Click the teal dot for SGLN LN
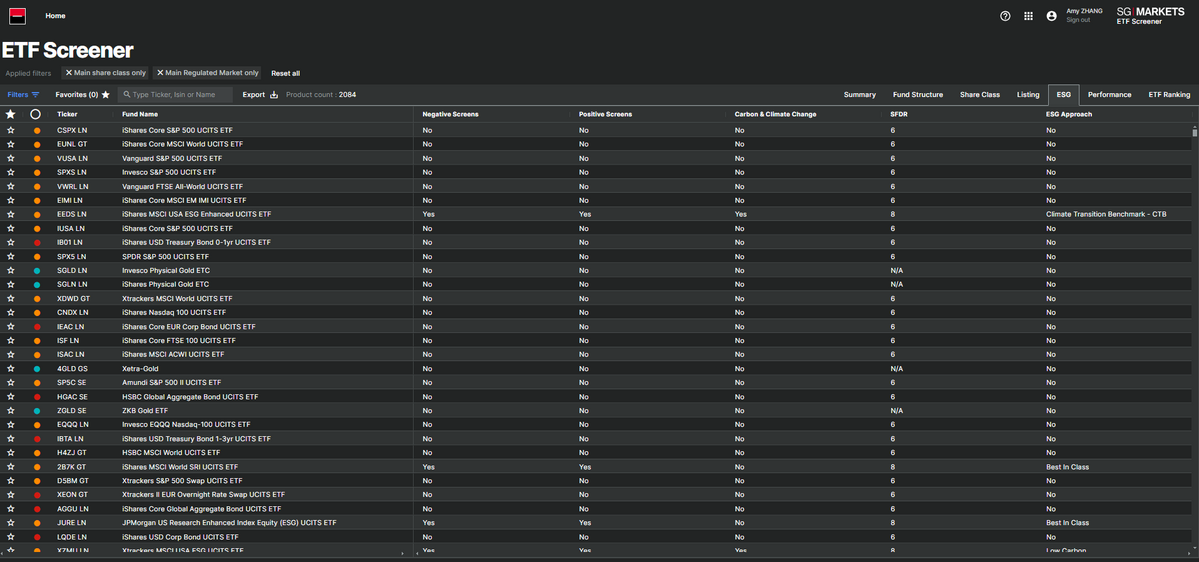Image resolution: width=1199 pixels, height=562 pixels. point(37,284)
